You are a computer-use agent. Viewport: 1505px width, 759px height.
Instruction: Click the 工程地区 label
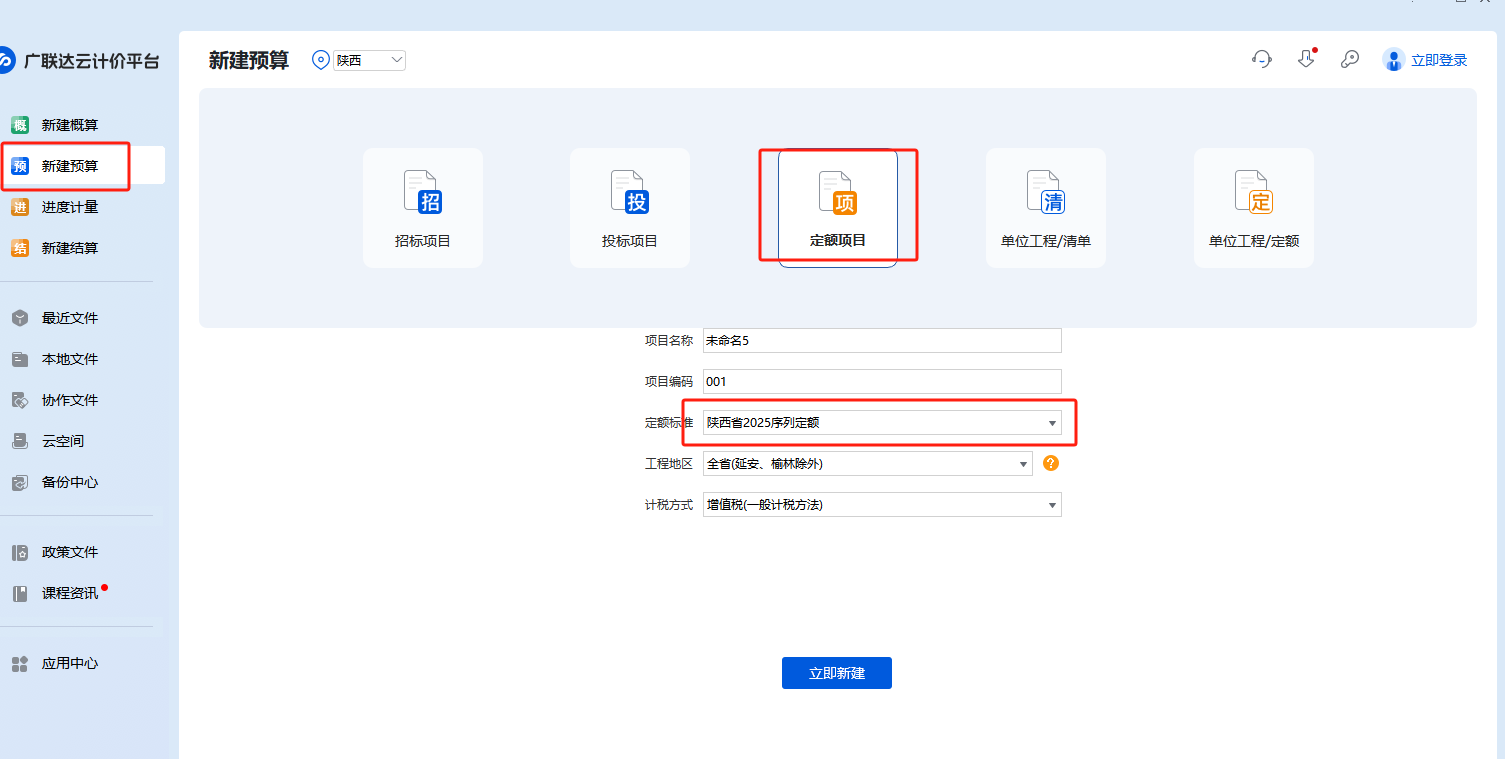click(669, 464)
